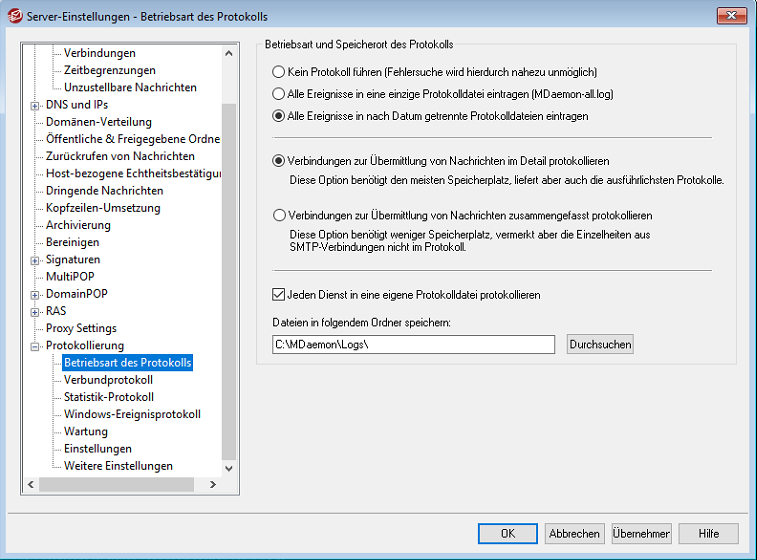Screen dimensions: 757x560
Task: Click the horizontal scrollbar right arrow
Action: (x=212, y=484)
